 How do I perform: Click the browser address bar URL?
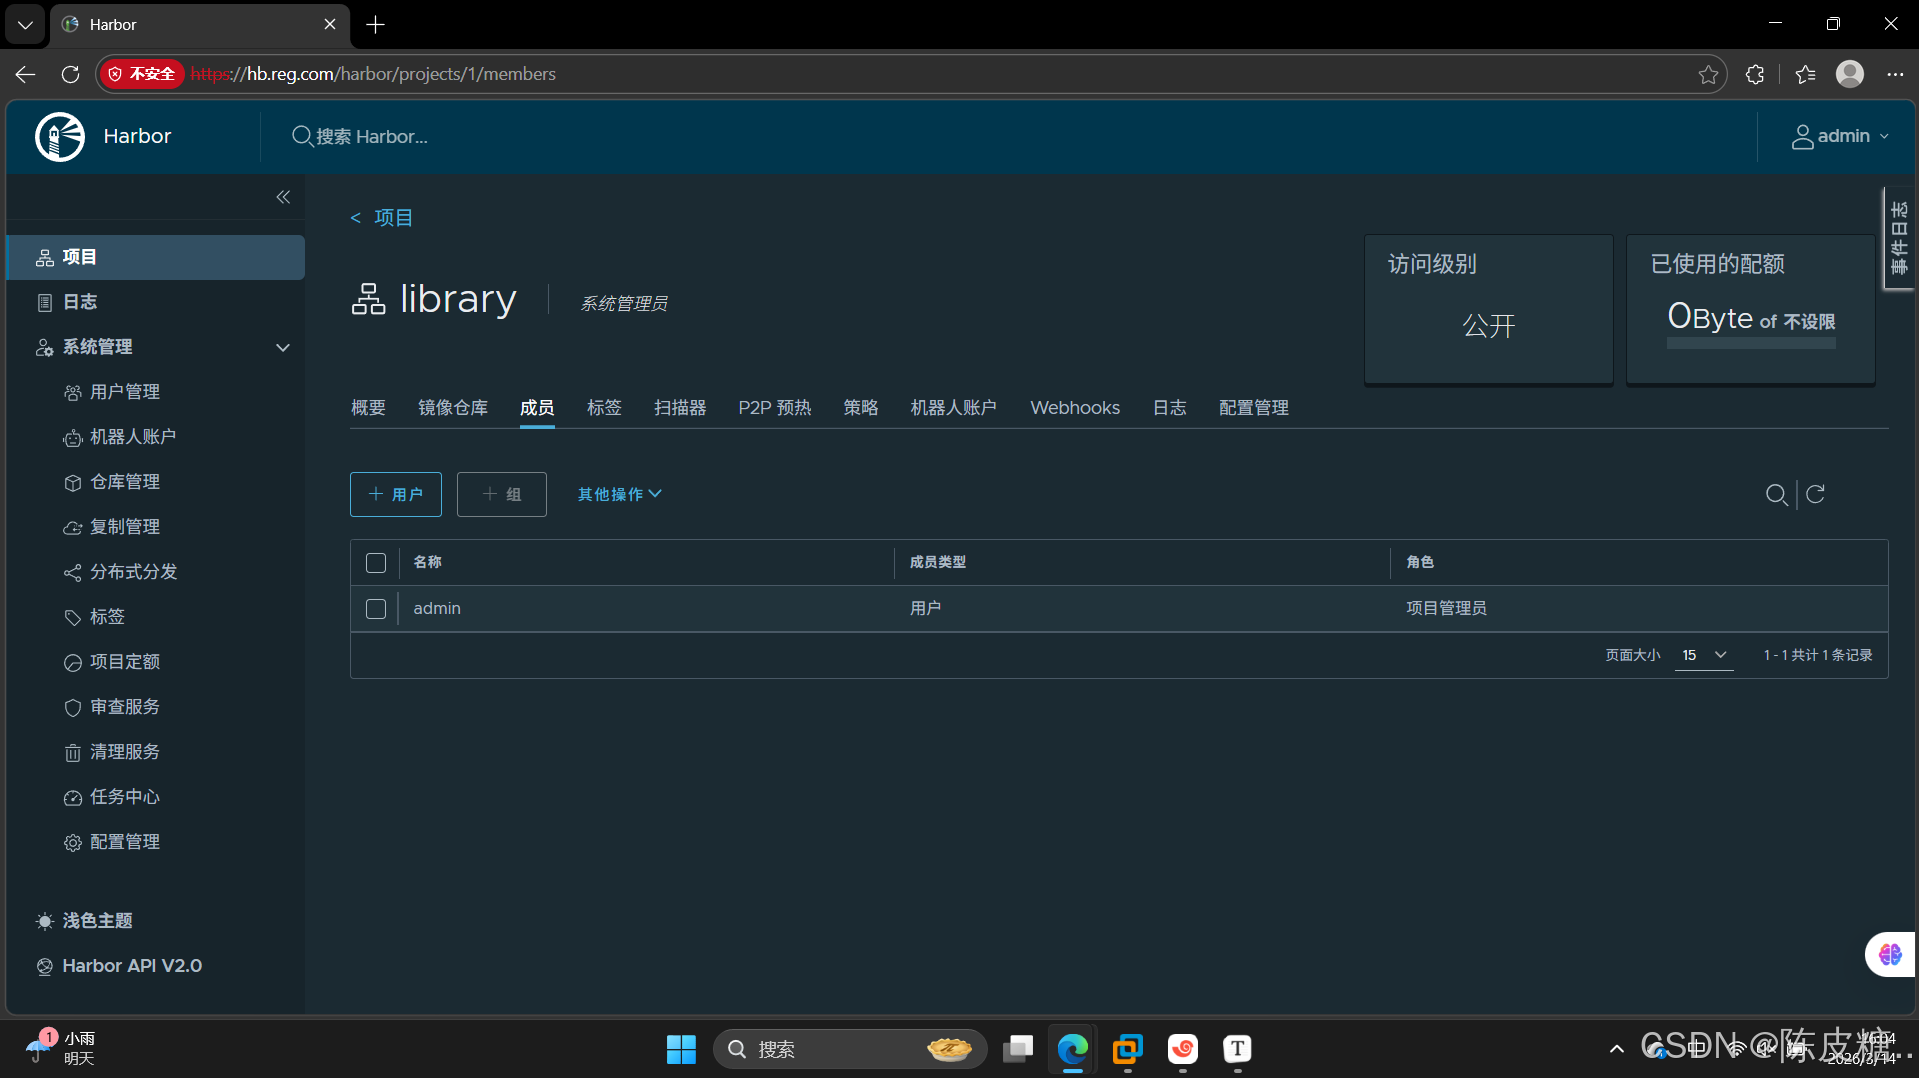tap(373, 74)
